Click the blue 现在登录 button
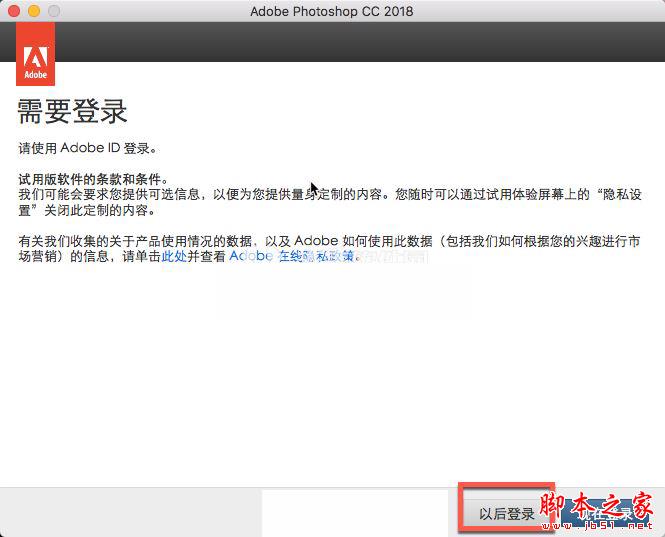The height and width of the screenshot is (537, 665). coord(606,513)
